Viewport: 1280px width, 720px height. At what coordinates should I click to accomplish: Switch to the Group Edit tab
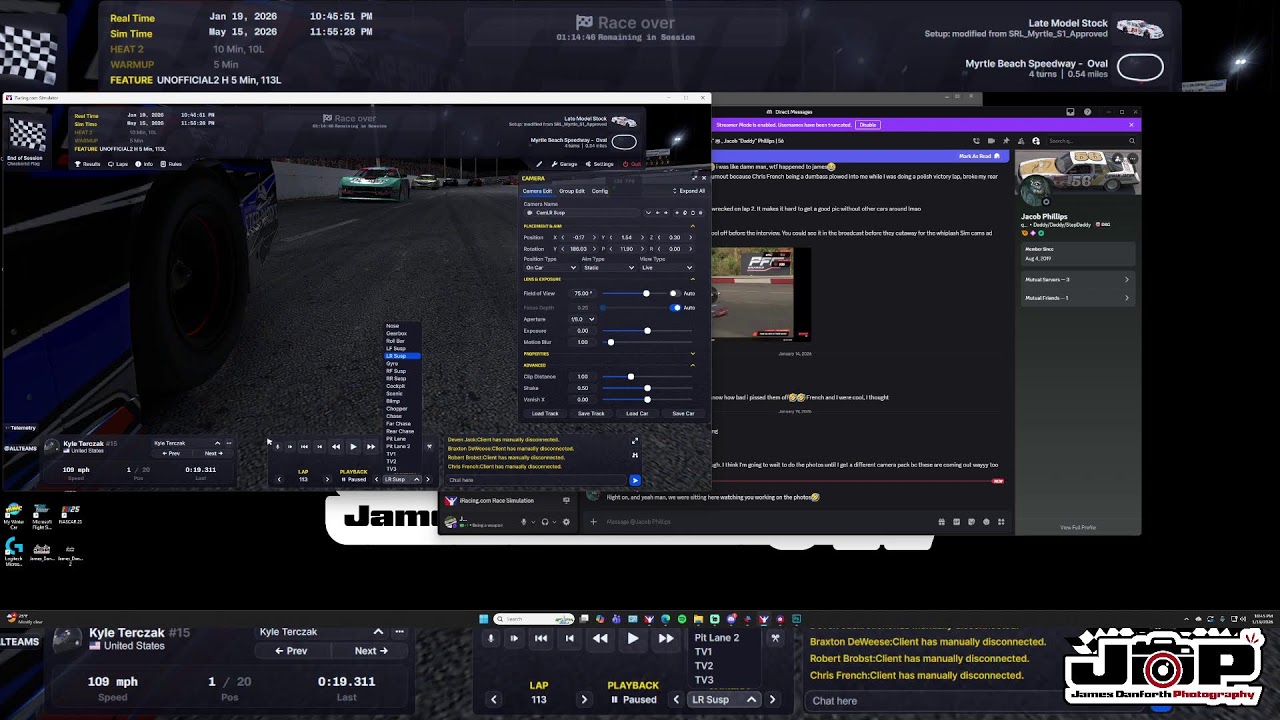pos(572,191)
